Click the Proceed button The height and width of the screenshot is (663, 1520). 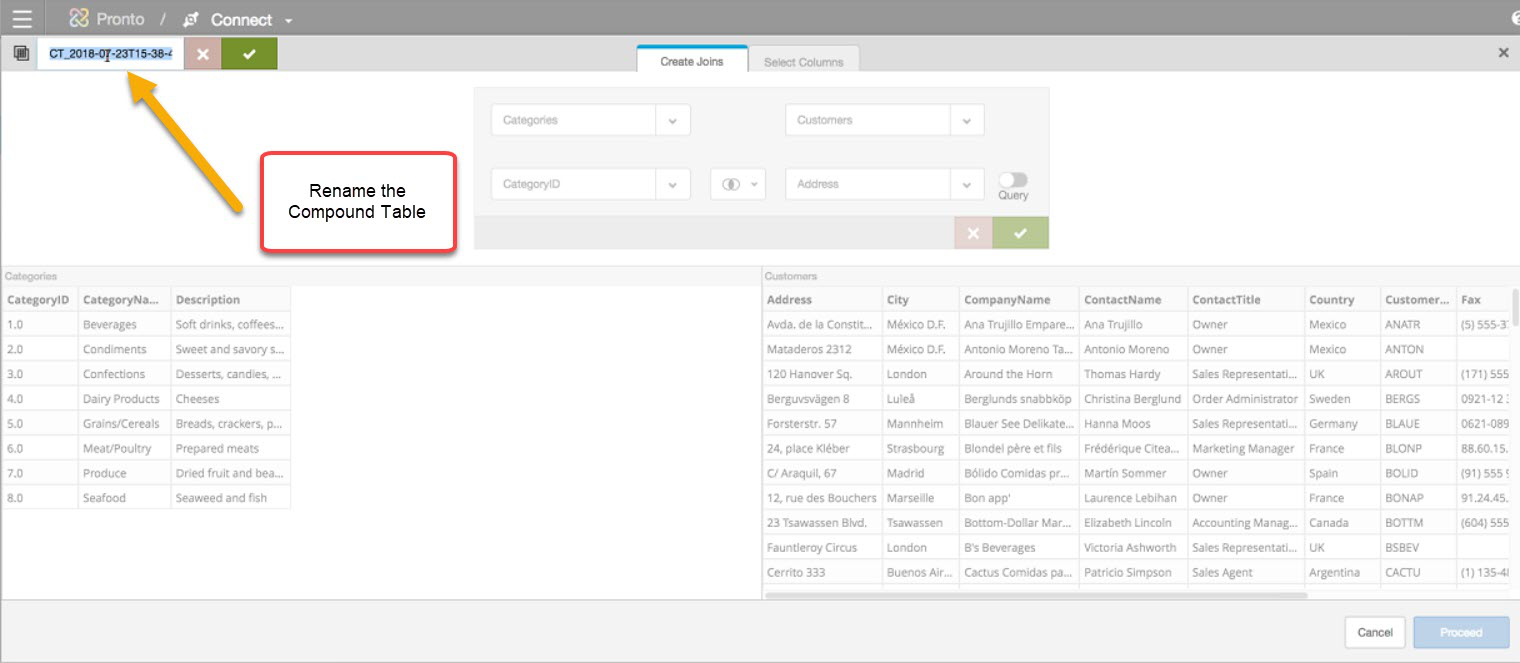(x=1460, y=632)
